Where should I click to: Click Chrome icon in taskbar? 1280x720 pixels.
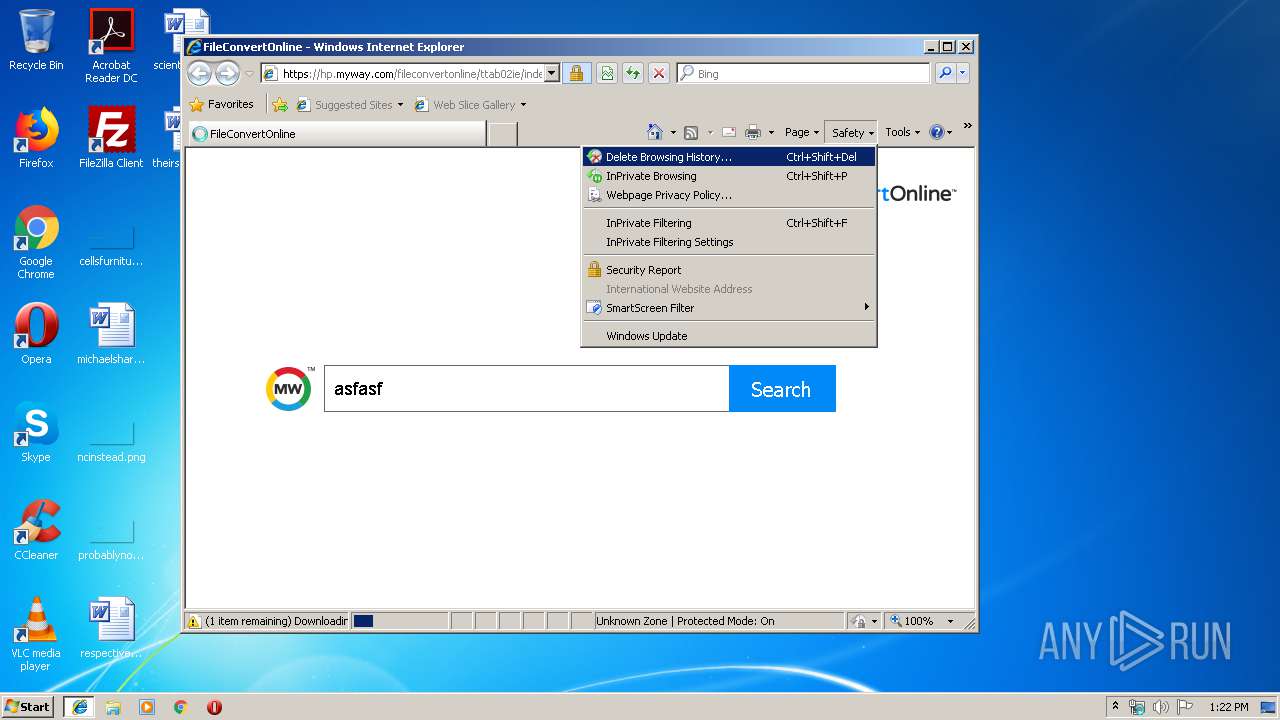pos(180,707)
